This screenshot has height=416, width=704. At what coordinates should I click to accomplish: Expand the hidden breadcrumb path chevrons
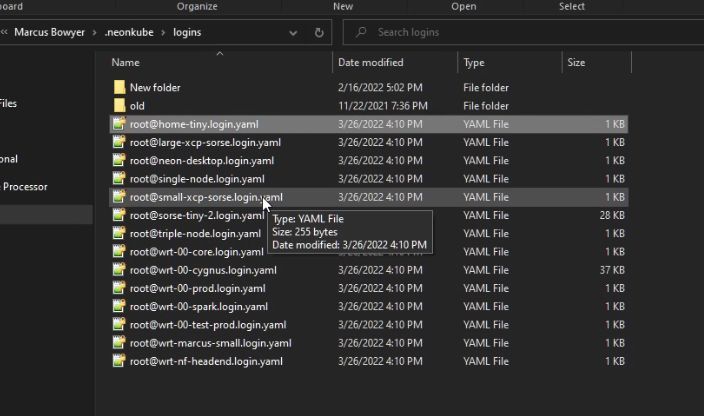tap(4, 32)
